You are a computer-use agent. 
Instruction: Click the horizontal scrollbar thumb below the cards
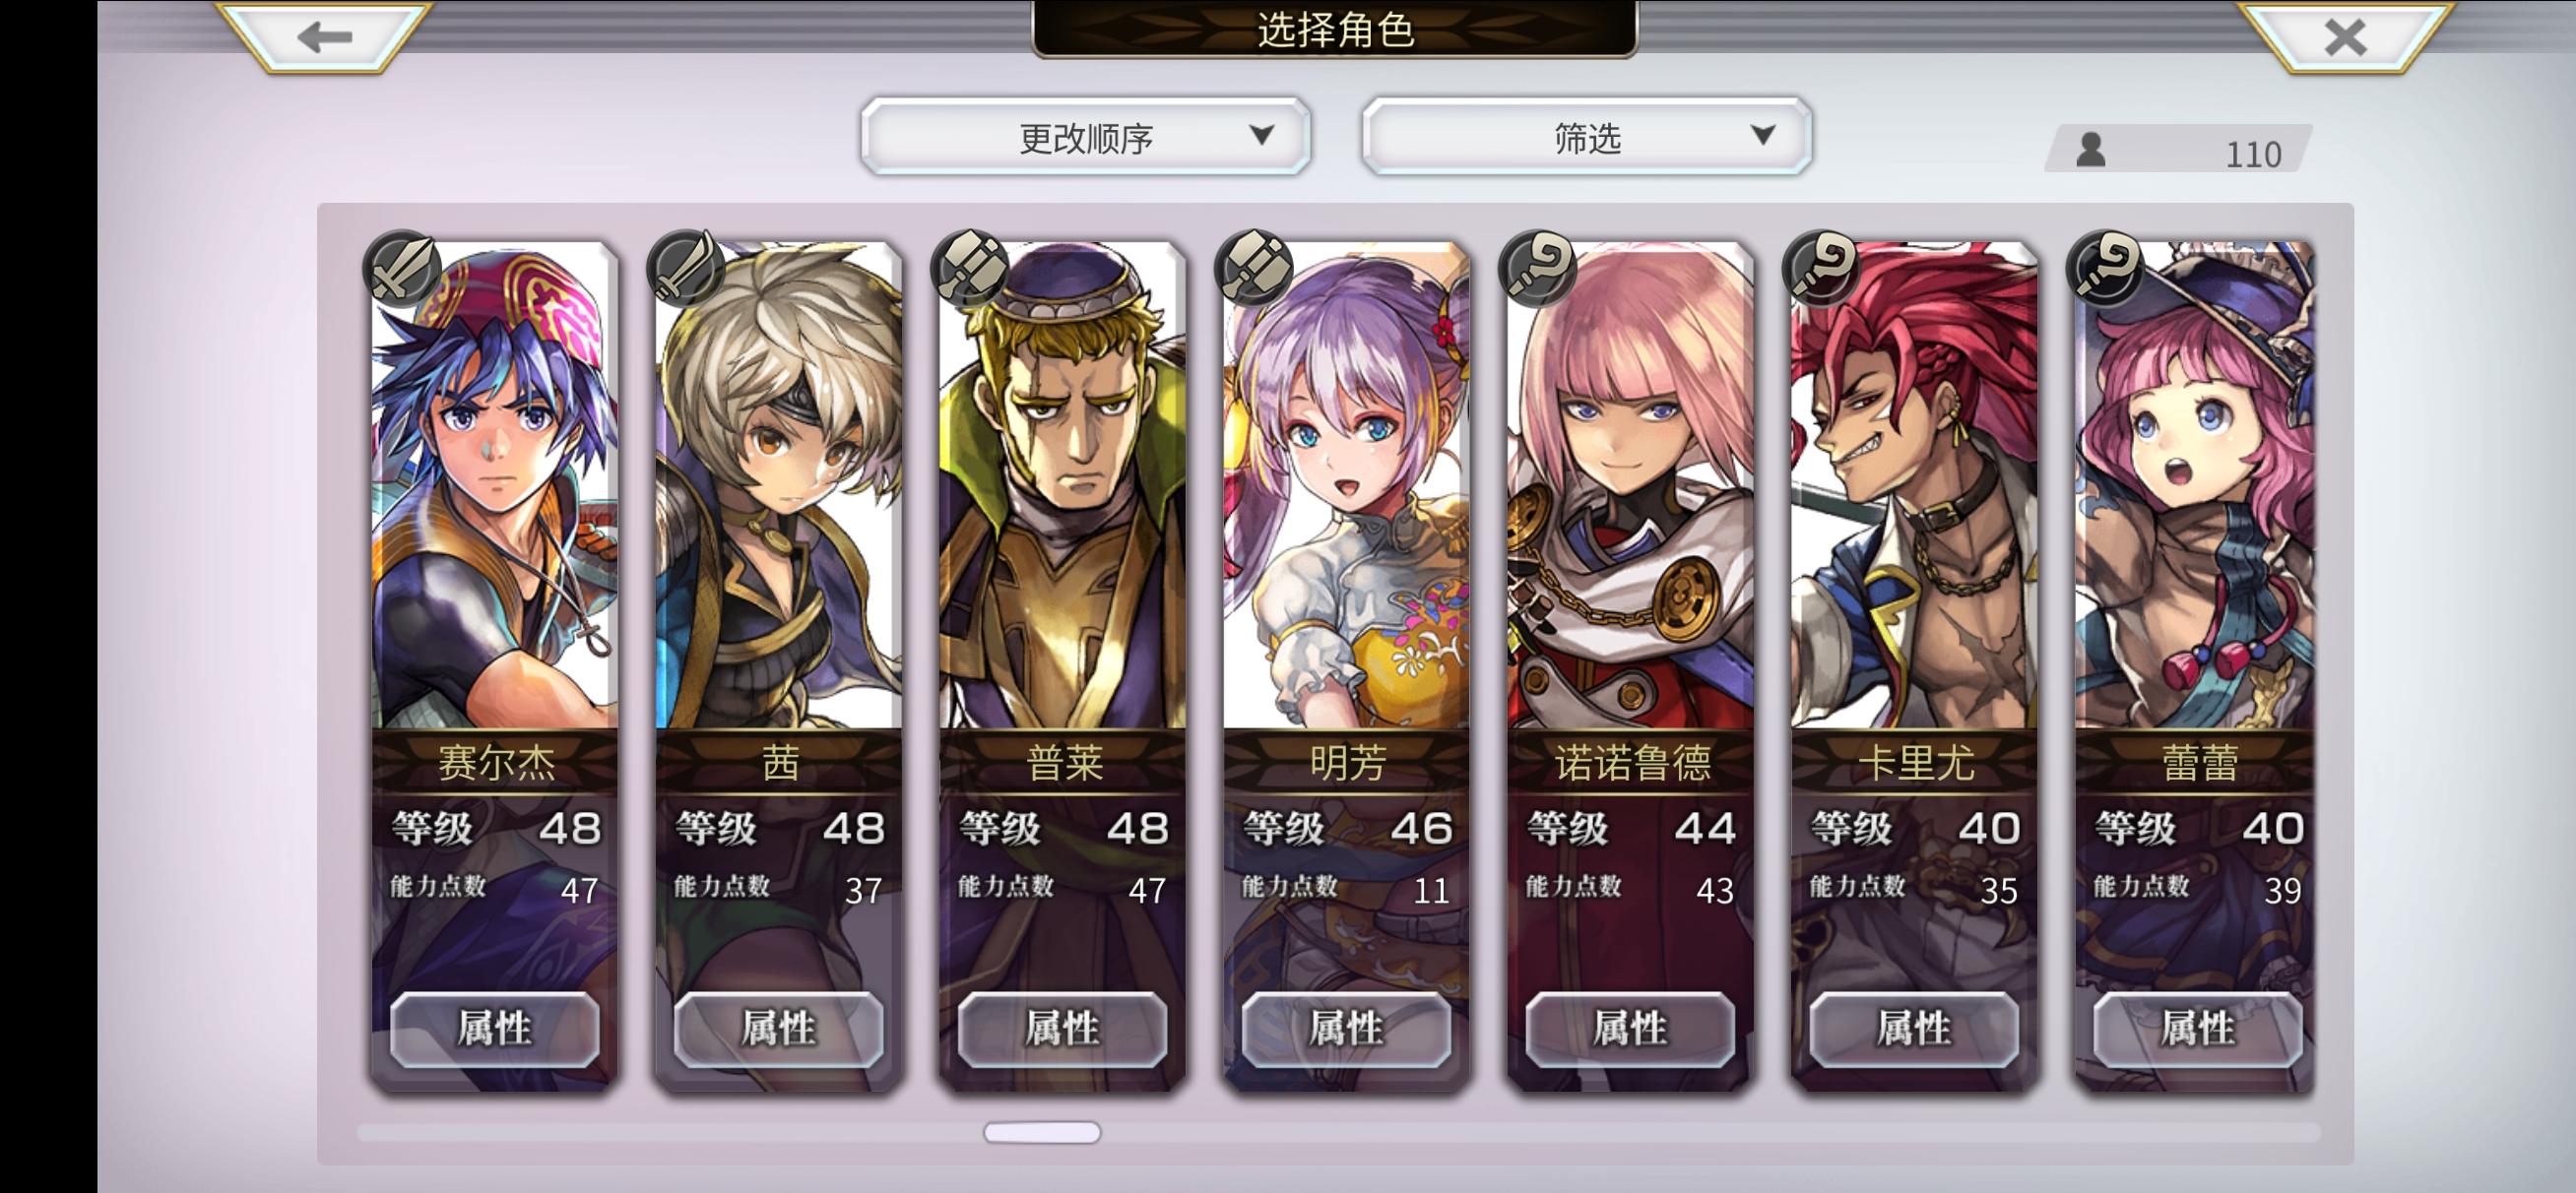coord(1042,1132)
